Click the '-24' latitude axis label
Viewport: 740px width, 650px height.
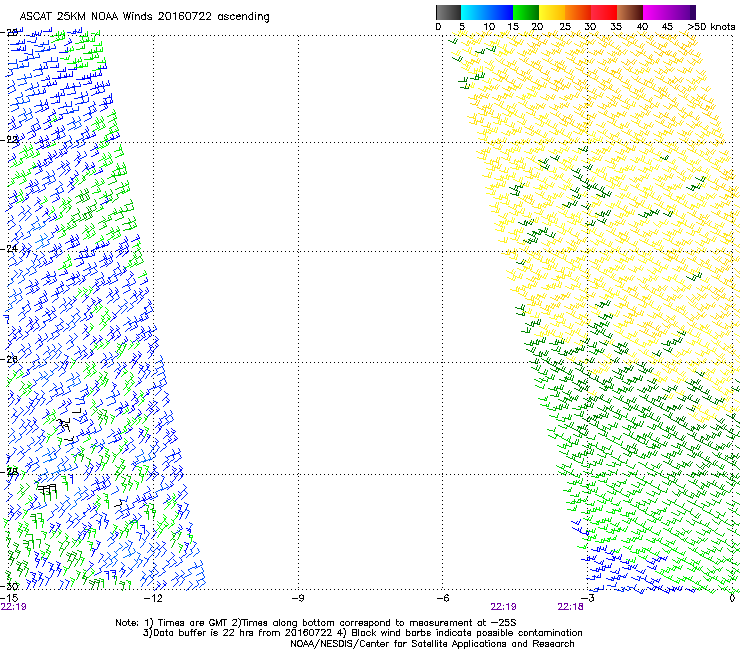point(9,248)
